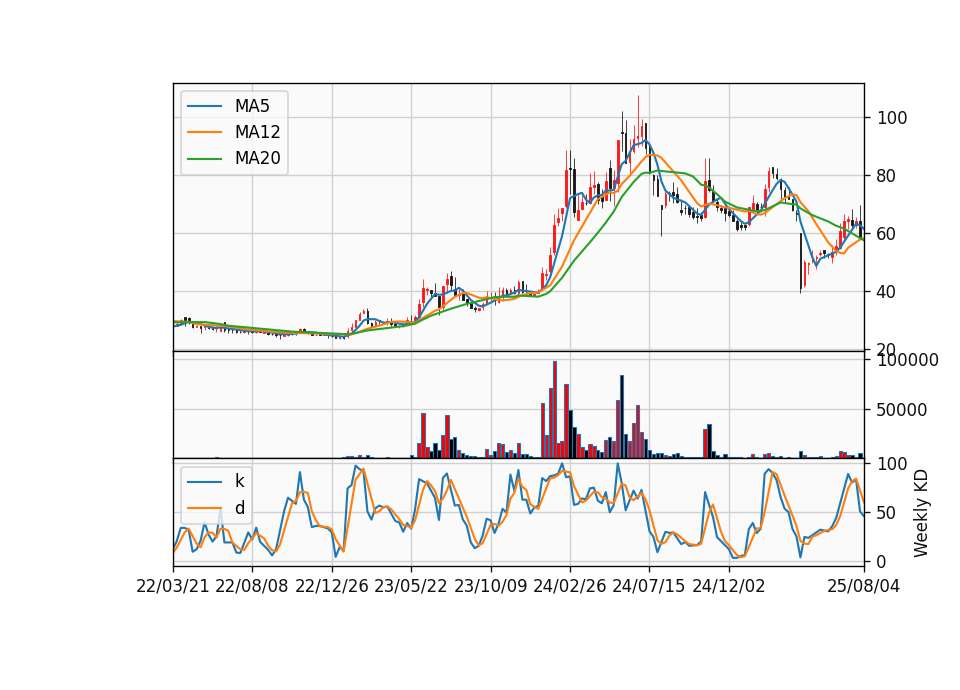Click the Weekly KD axis title
Viewport: 960px width, 690px height.
(x=921, y=514)
